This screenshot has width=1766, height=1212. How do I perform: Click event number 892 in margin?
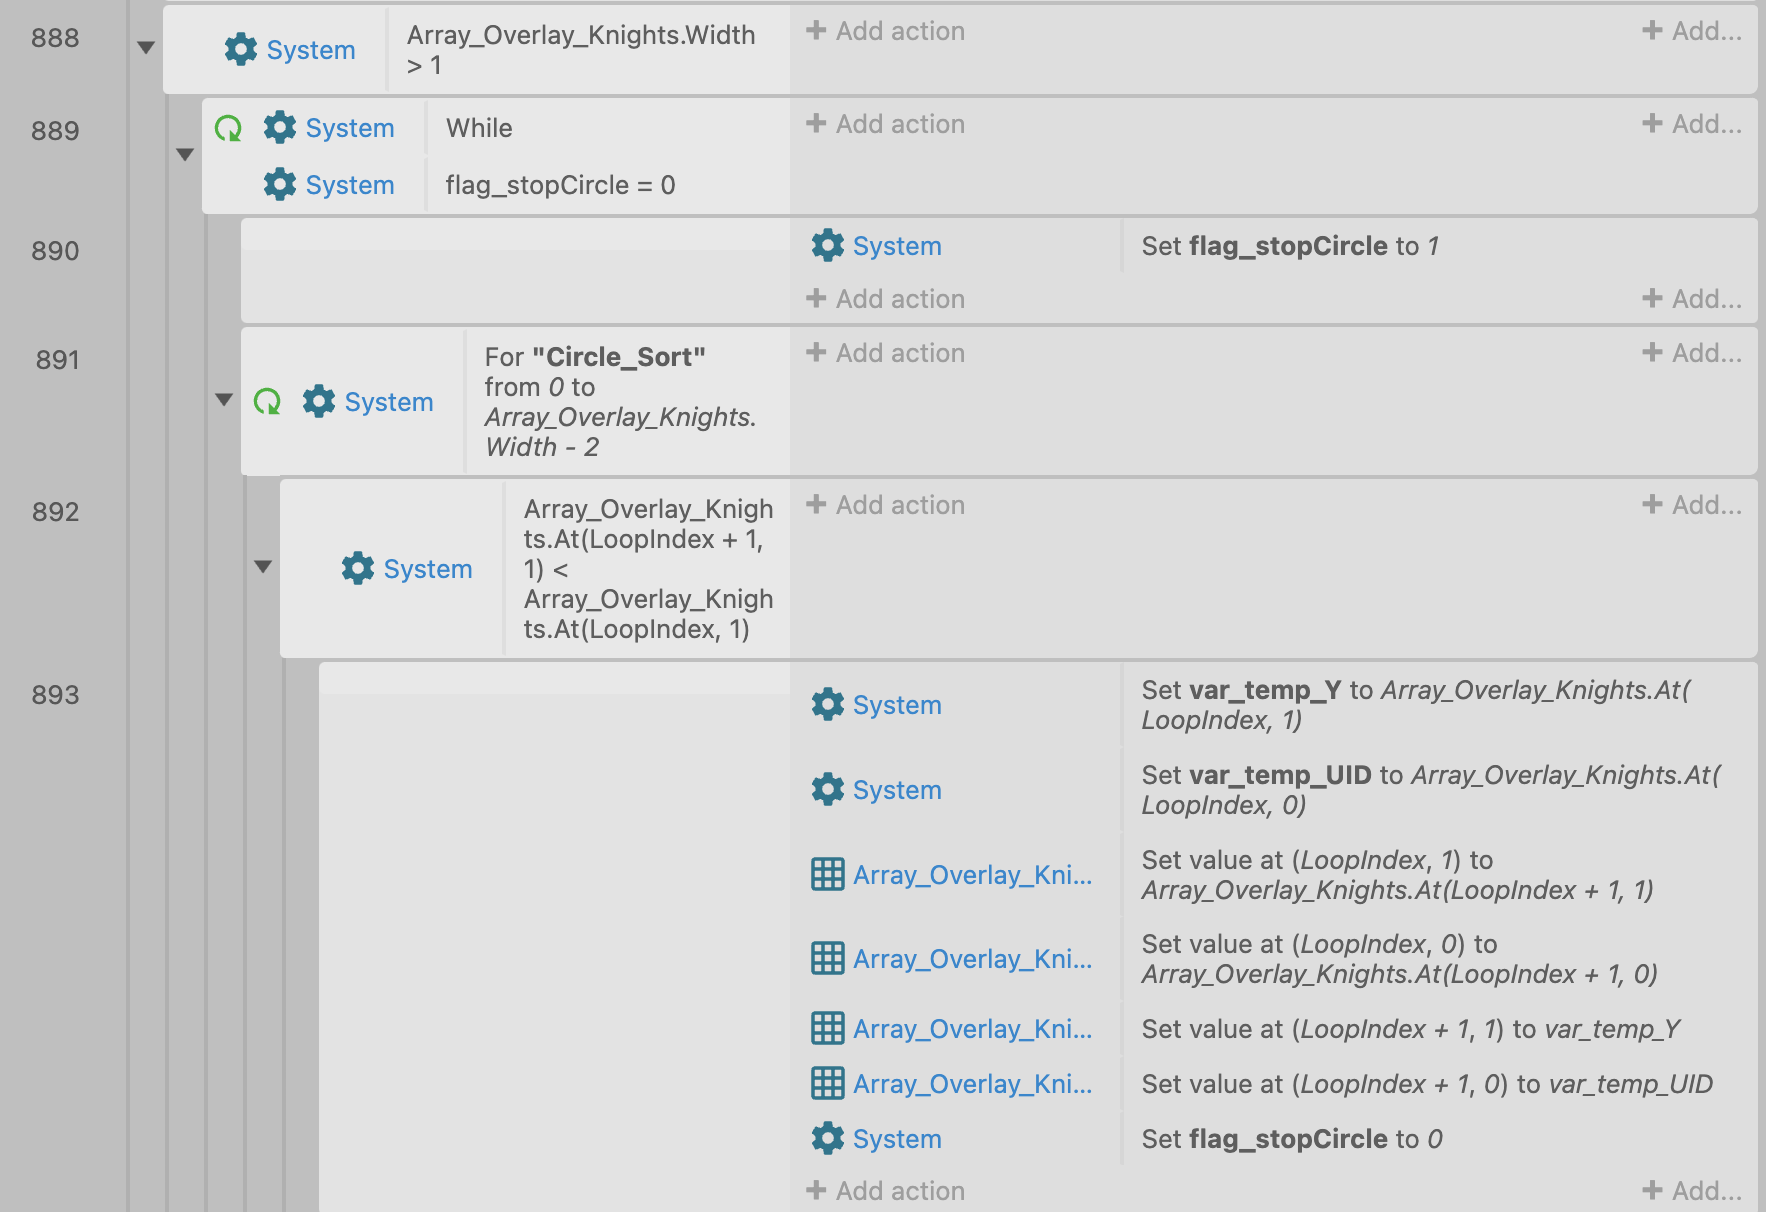coord(55,512)
